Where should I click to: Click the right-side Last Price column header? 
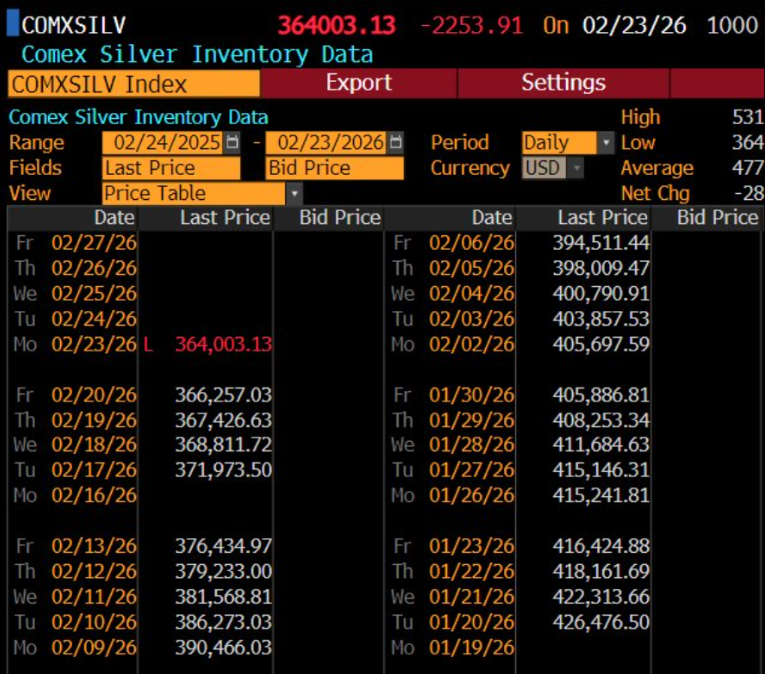[602, 217]
